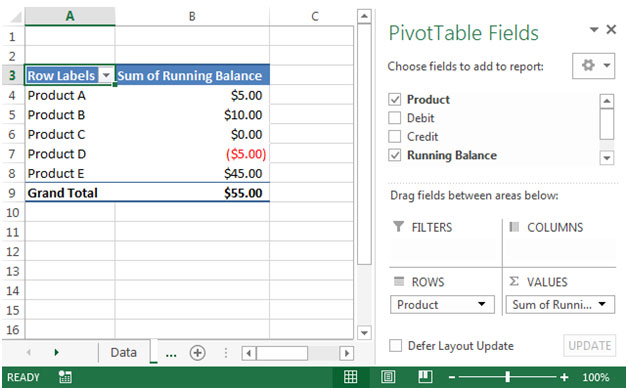Check the Debit field checkbox
The height and width of the screenshot is (390, 628).
coord(395,118)
